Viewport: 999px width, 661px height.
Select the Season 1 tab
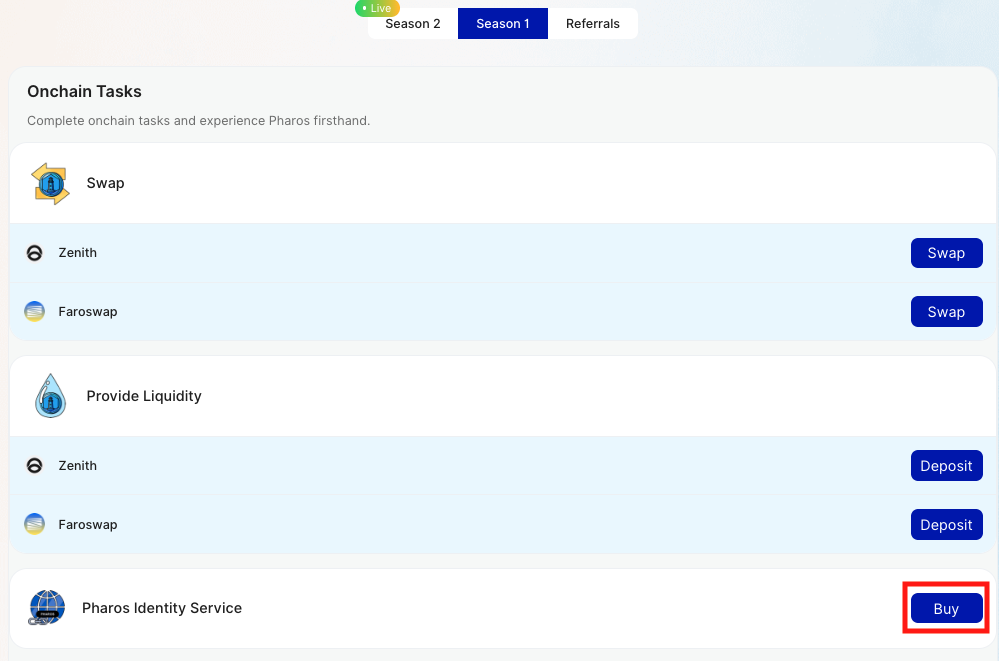pos(502,24)
